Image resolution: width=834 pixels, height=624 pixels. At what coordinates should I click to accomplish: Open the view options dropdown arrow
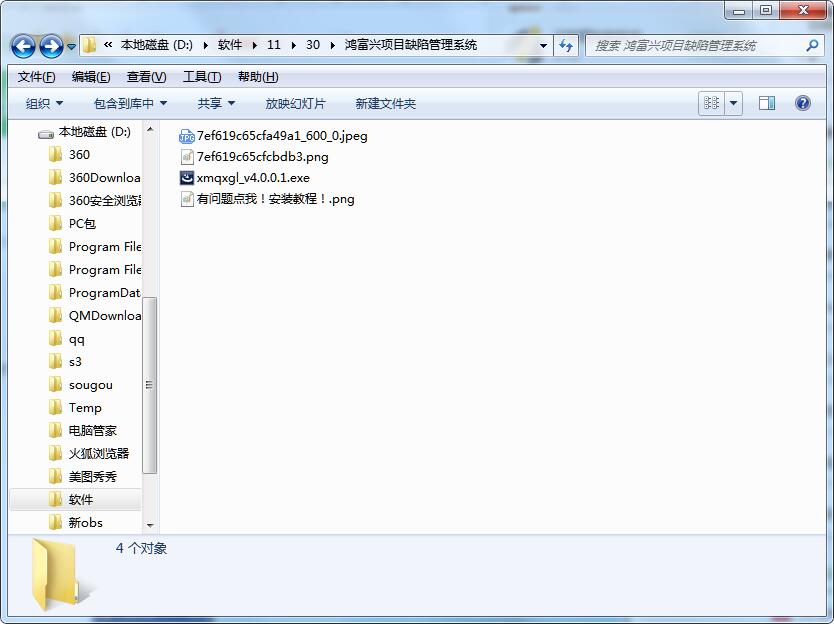pos(734,103)
